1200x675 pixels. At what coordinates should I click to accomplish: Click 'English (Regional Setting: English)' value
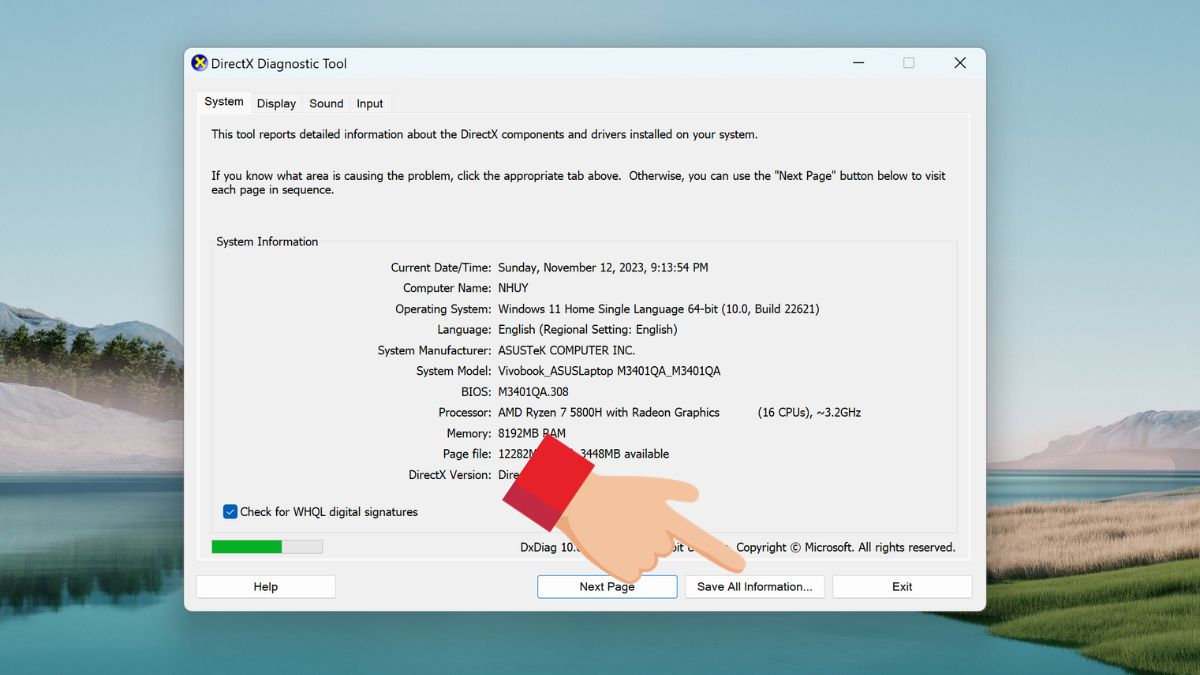[x=588, y=330]
